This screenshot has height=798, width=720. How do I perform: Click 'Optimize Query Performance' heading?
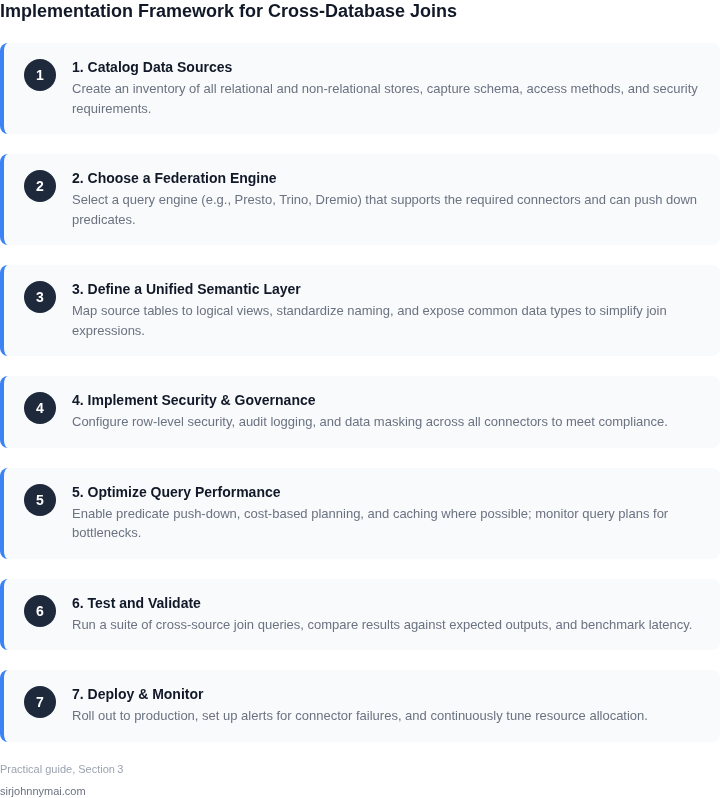click(176, 492)
